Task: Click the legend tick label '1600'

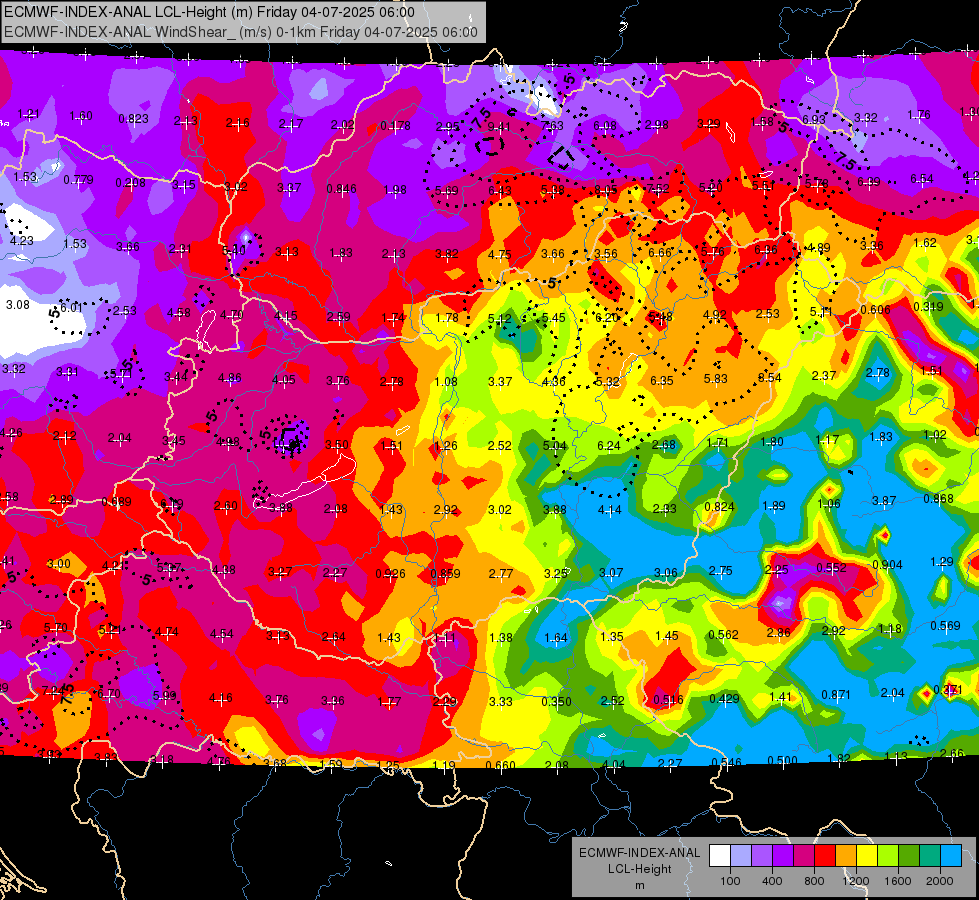Action: 897,881
